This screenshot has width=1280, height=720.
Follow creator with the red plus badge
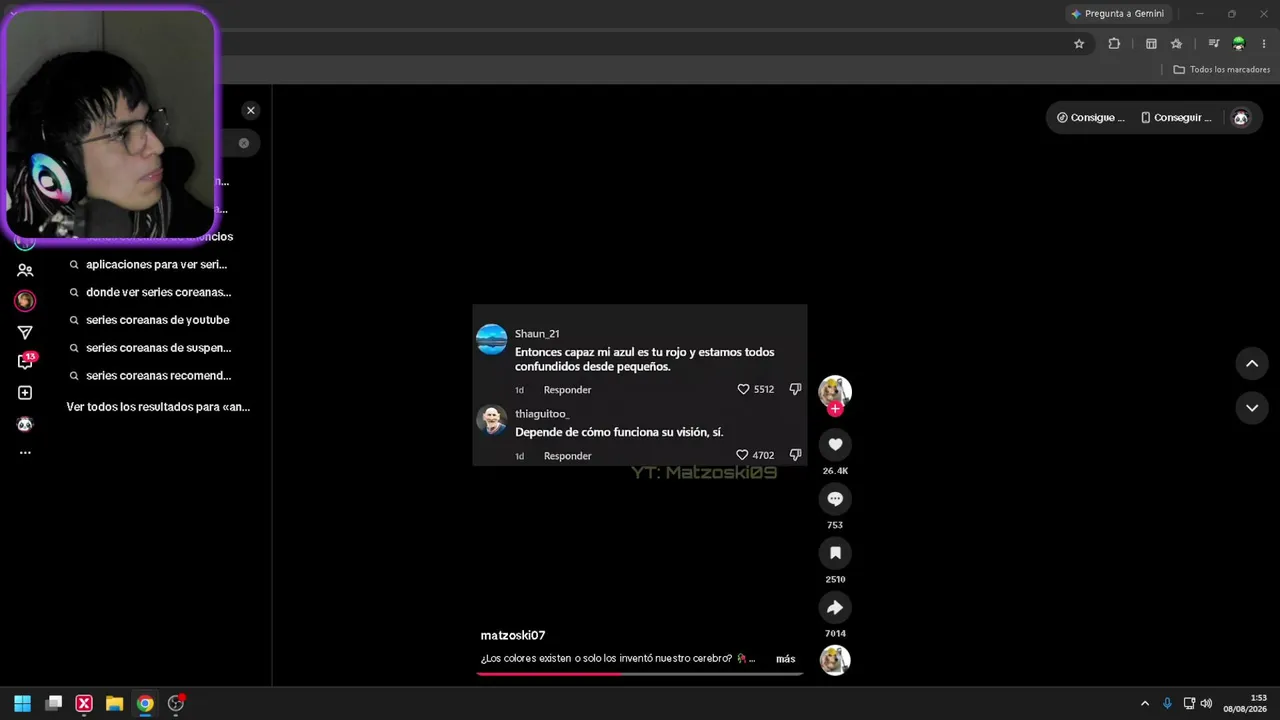(835, 408)
